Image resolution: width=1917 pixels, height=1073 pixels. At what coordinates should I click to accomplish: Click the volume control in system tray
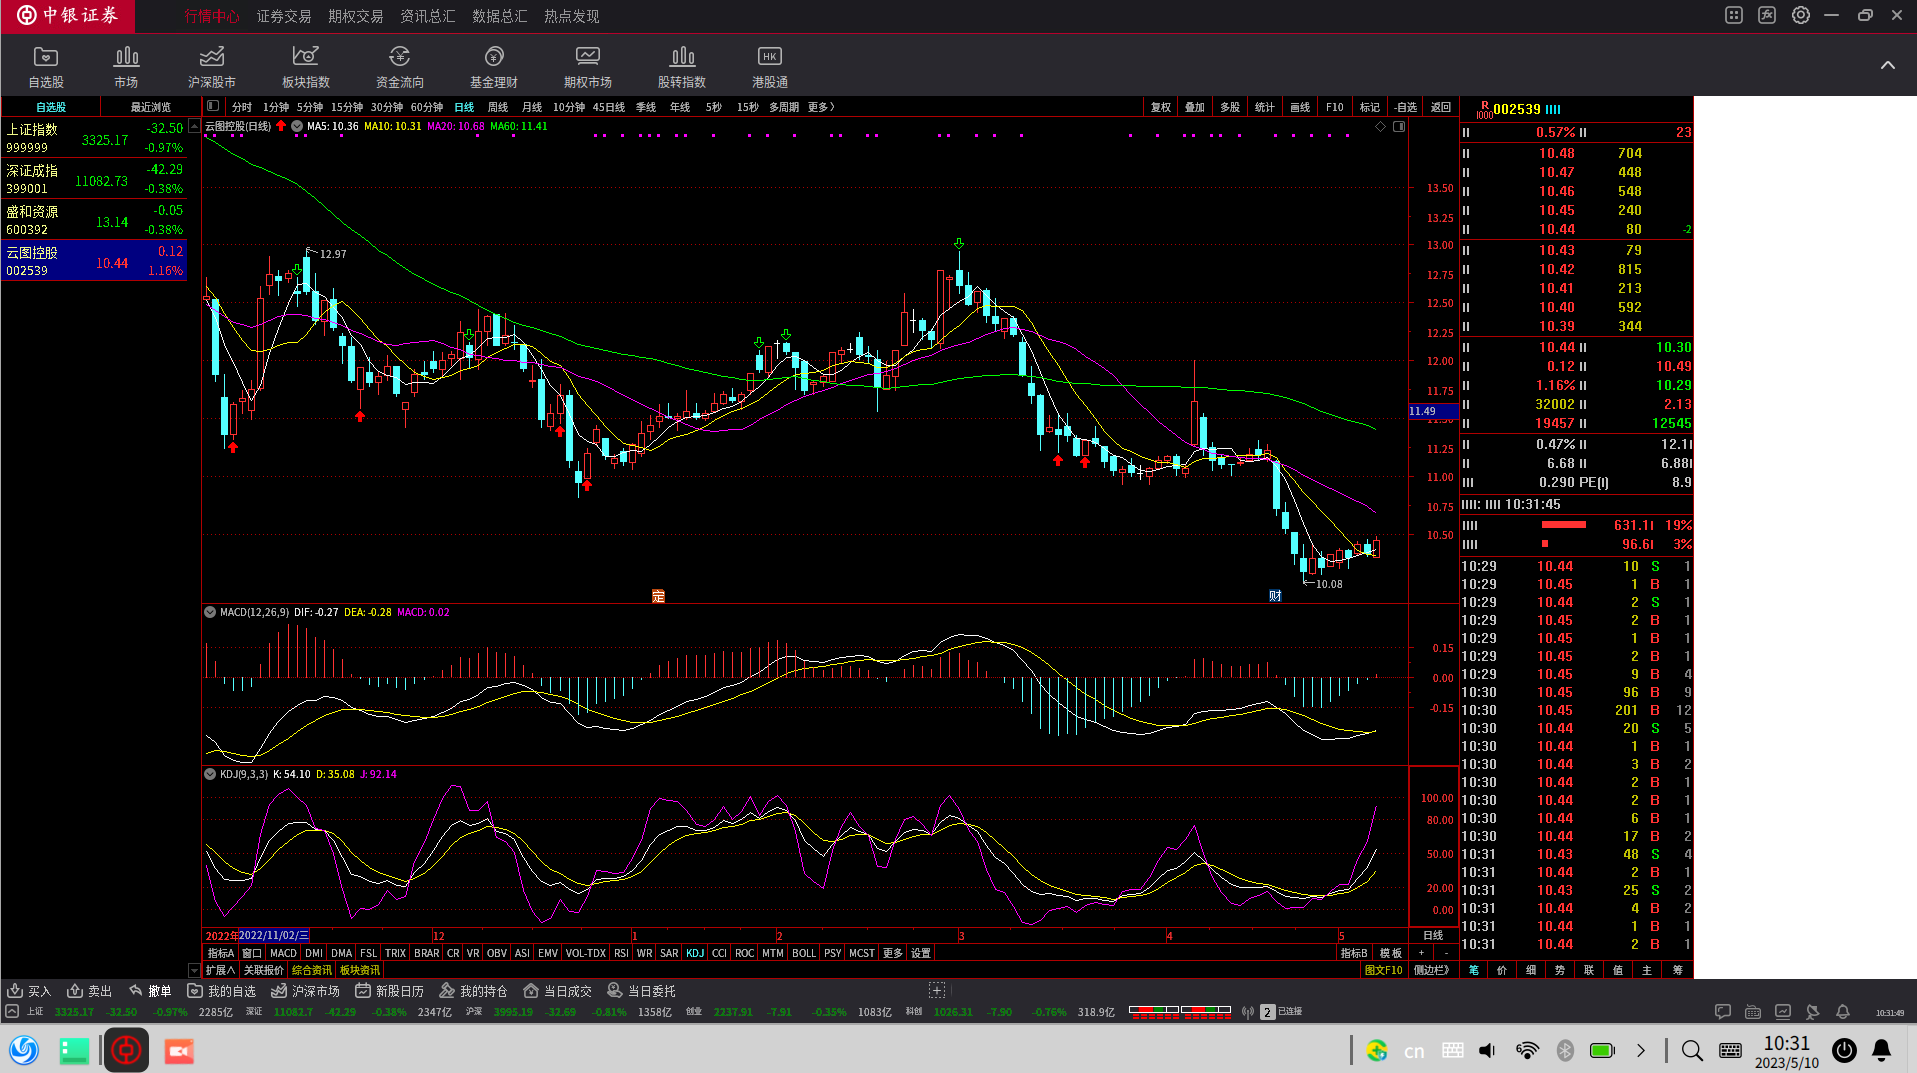click(1487, 1050)
